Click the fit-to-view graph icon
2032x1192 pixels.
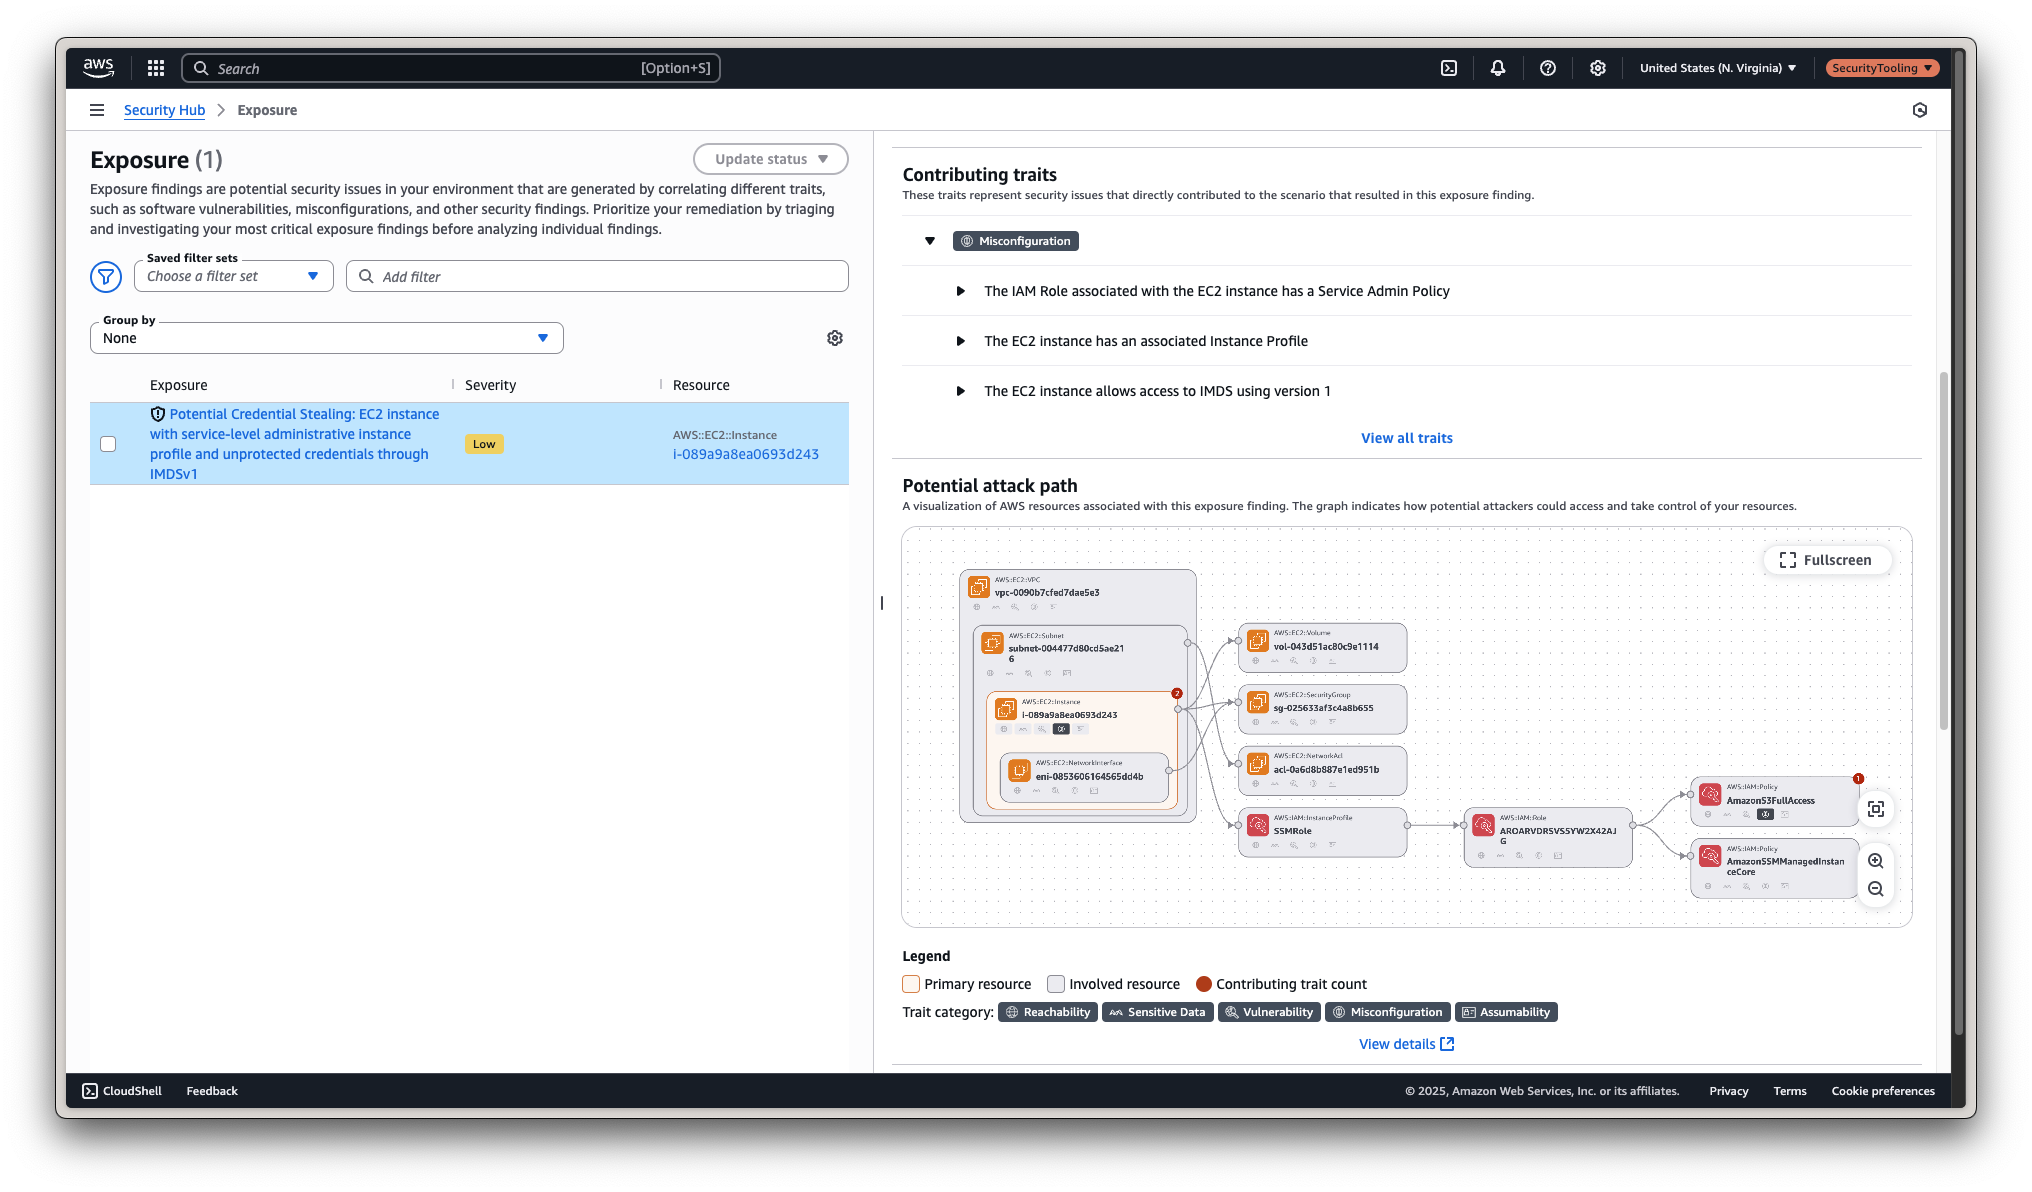[x=1876, y=809]
